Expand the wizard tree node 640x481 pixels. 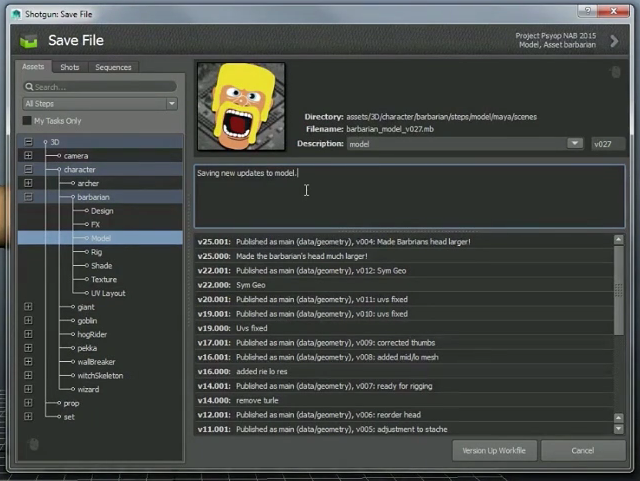28,389
